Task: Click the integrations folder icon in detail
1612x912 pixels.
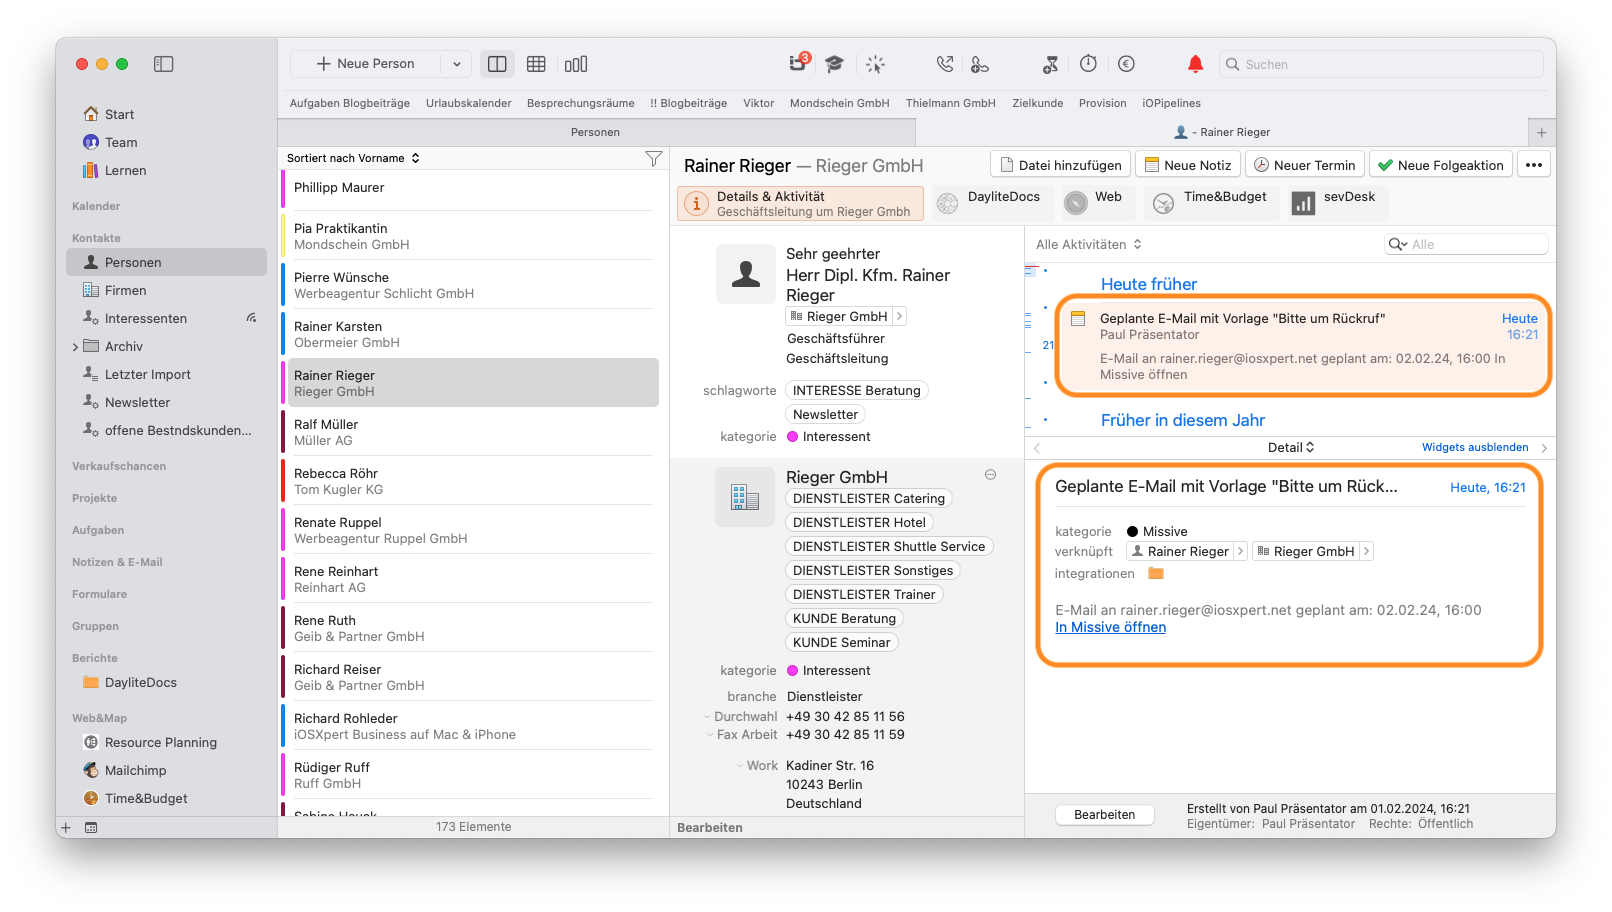Action: click(1156, 573)
